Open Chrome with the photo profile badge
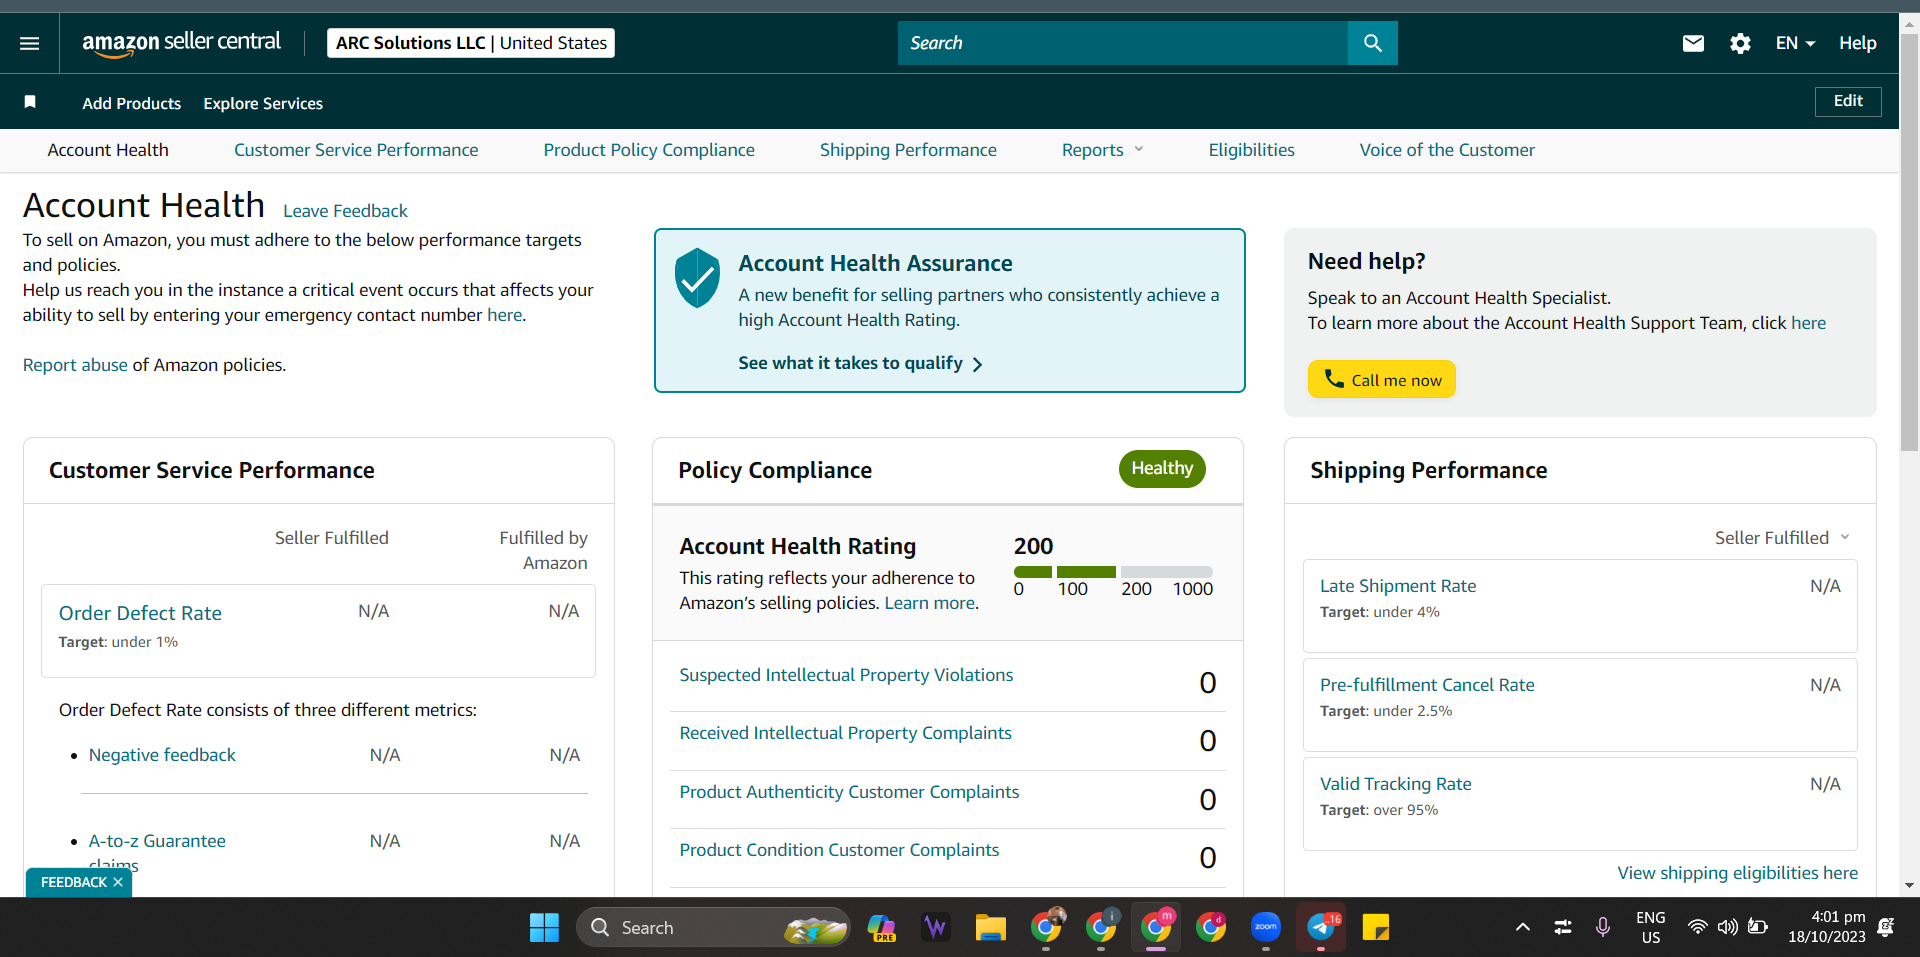 tap(1046, 927)
